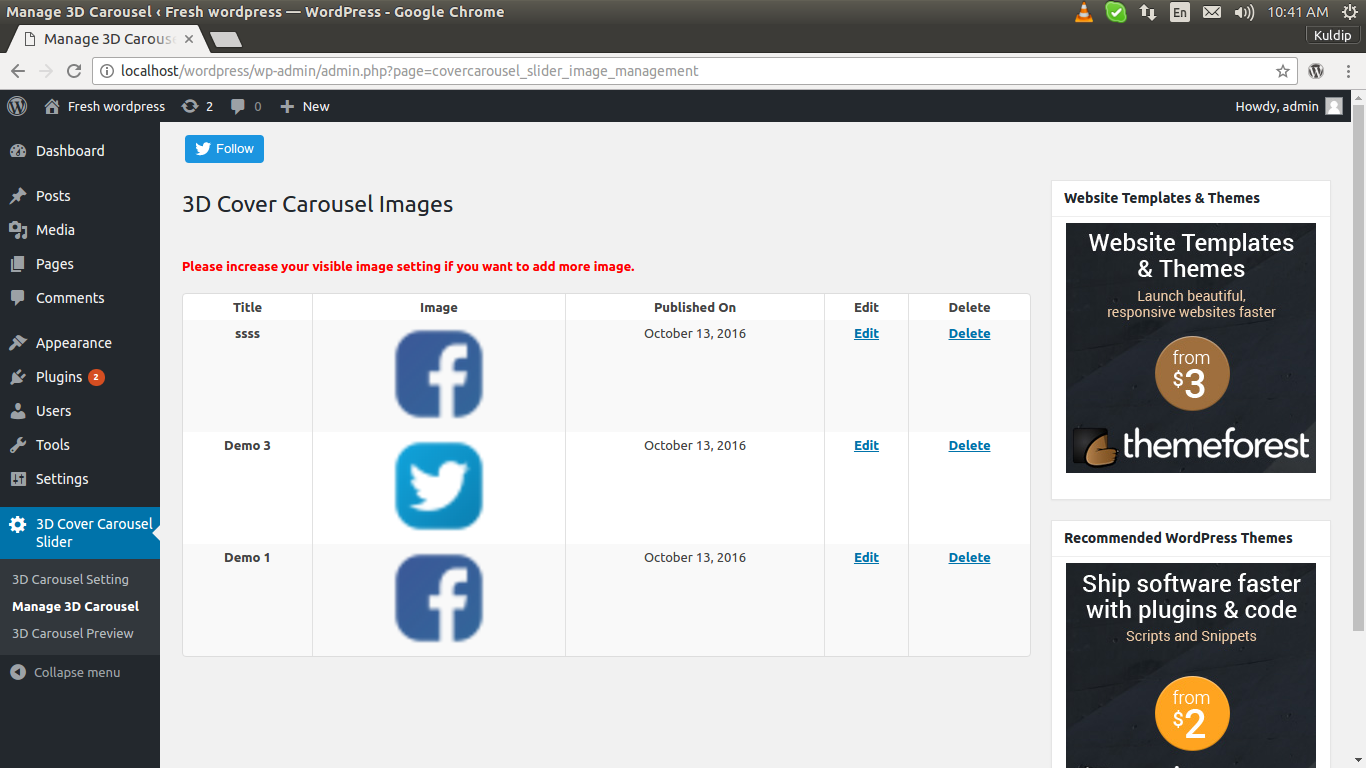The image size is (1366, 768).
Task: Delete the Demo 1 image
Action: click(969, 558)
